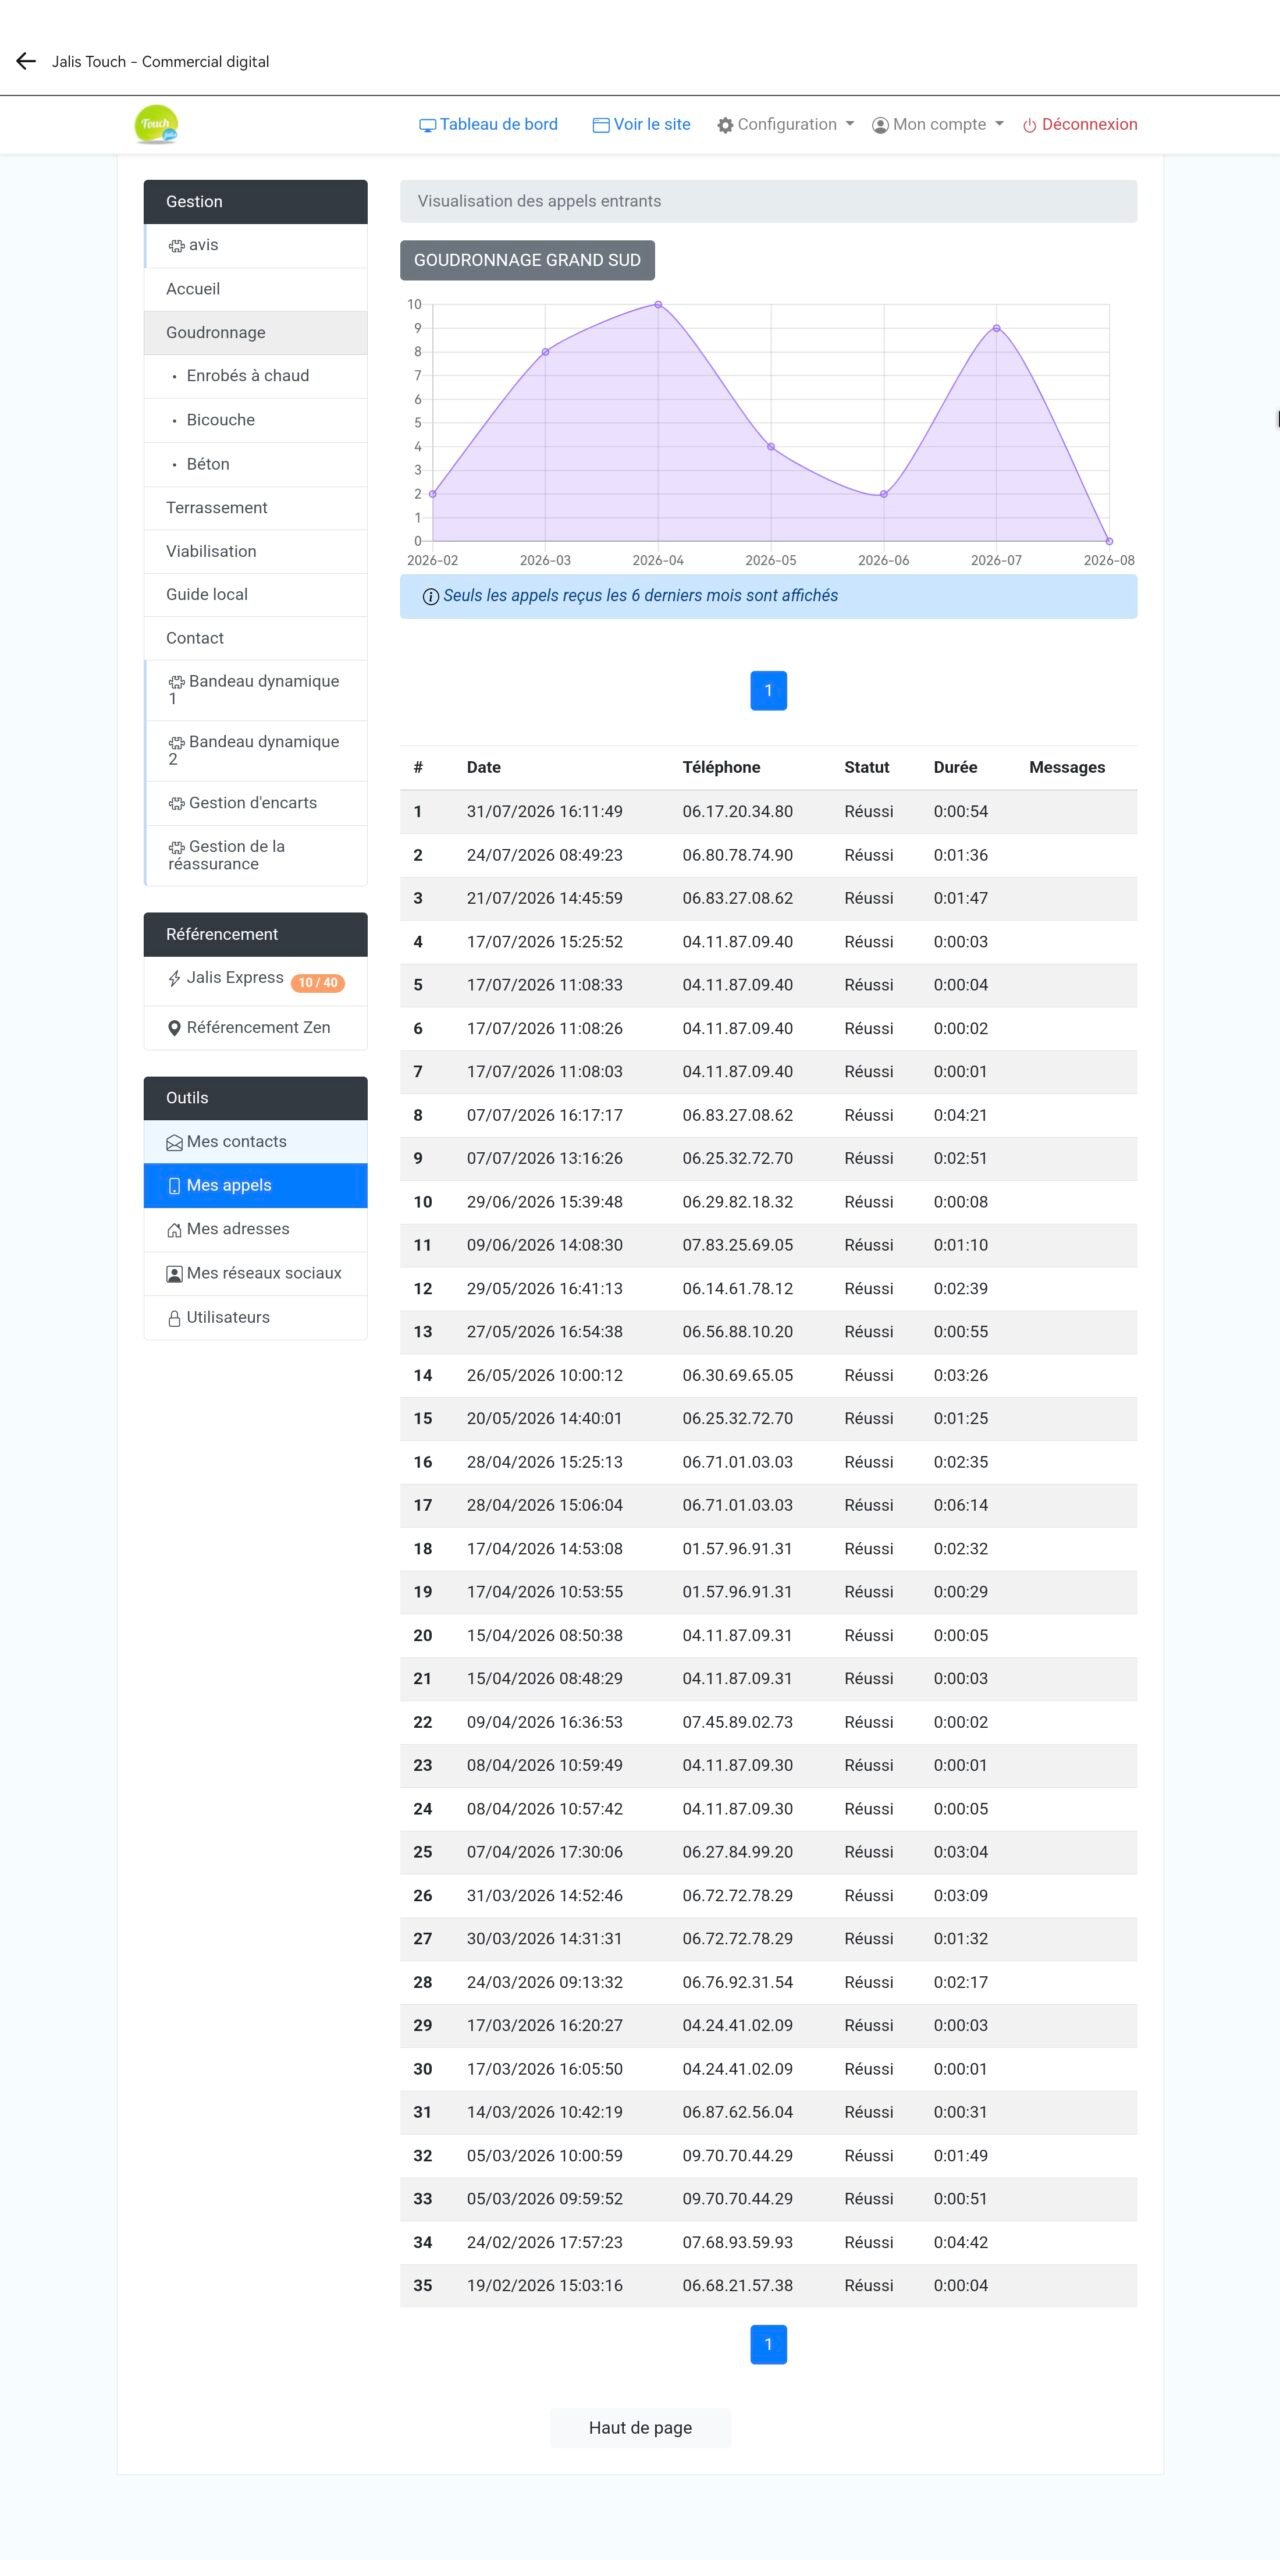Select Mes appels
The image size is (1280, 2560).
(256, 1185)
